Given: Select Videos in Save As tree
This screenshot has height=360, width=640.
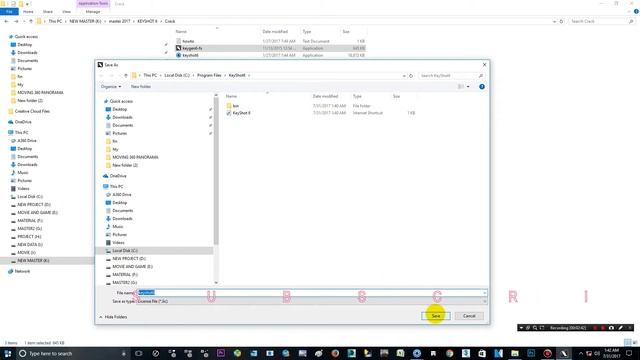Looking at the screenshot, I should coord(118,242).
